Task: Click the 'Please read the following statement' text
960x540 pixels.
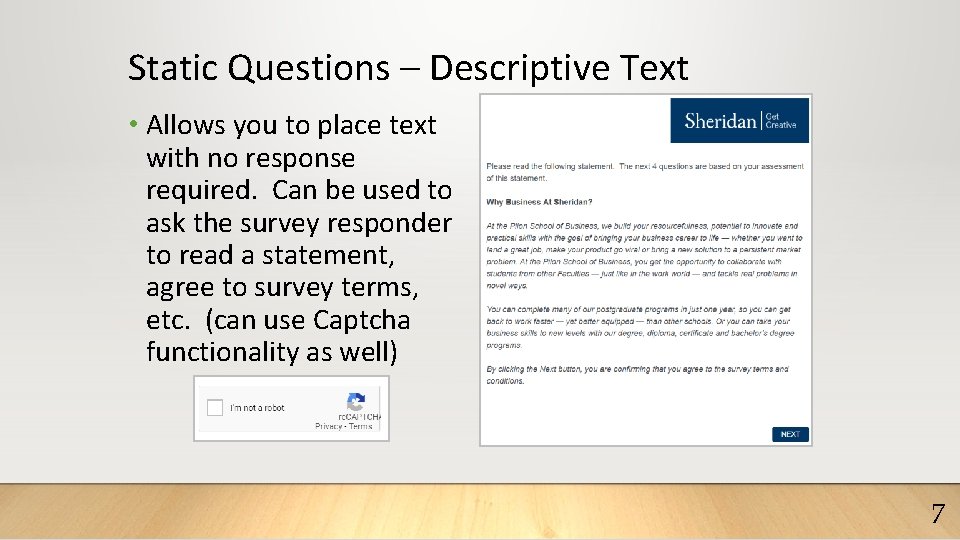Action: (645, 172)
